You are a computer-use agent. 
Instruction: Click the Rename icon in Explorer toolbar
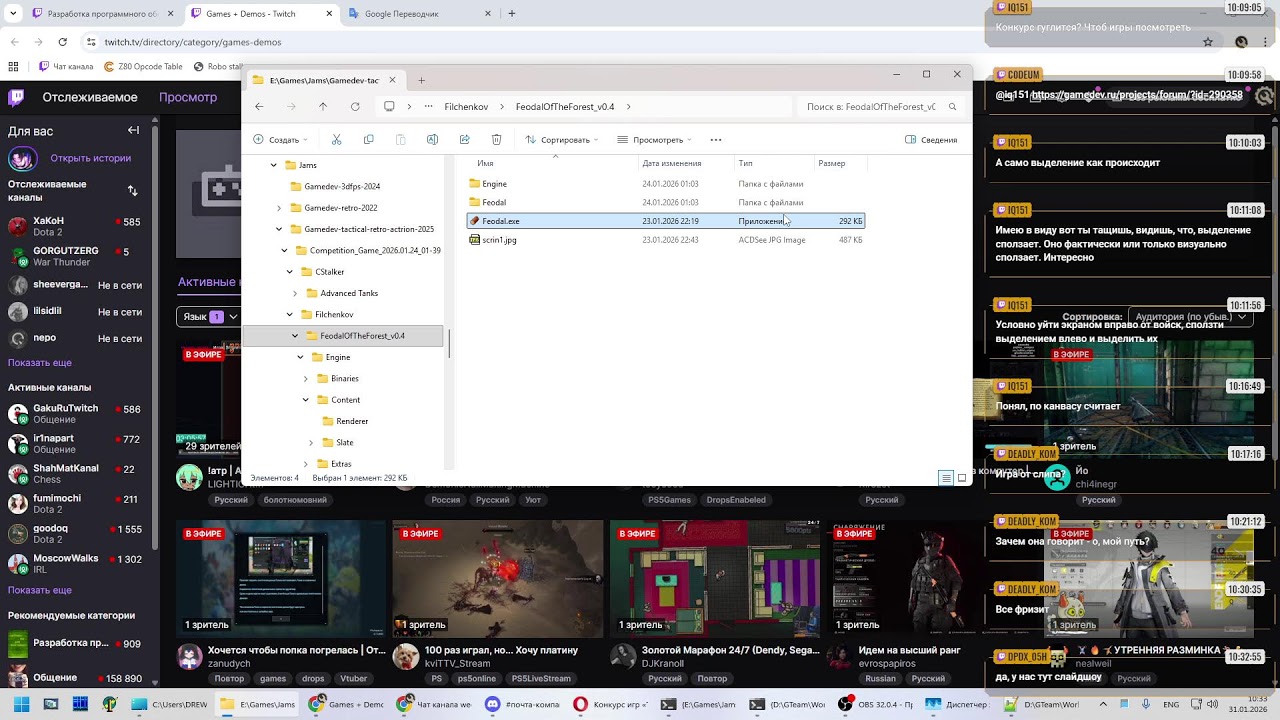coord(432,140)
